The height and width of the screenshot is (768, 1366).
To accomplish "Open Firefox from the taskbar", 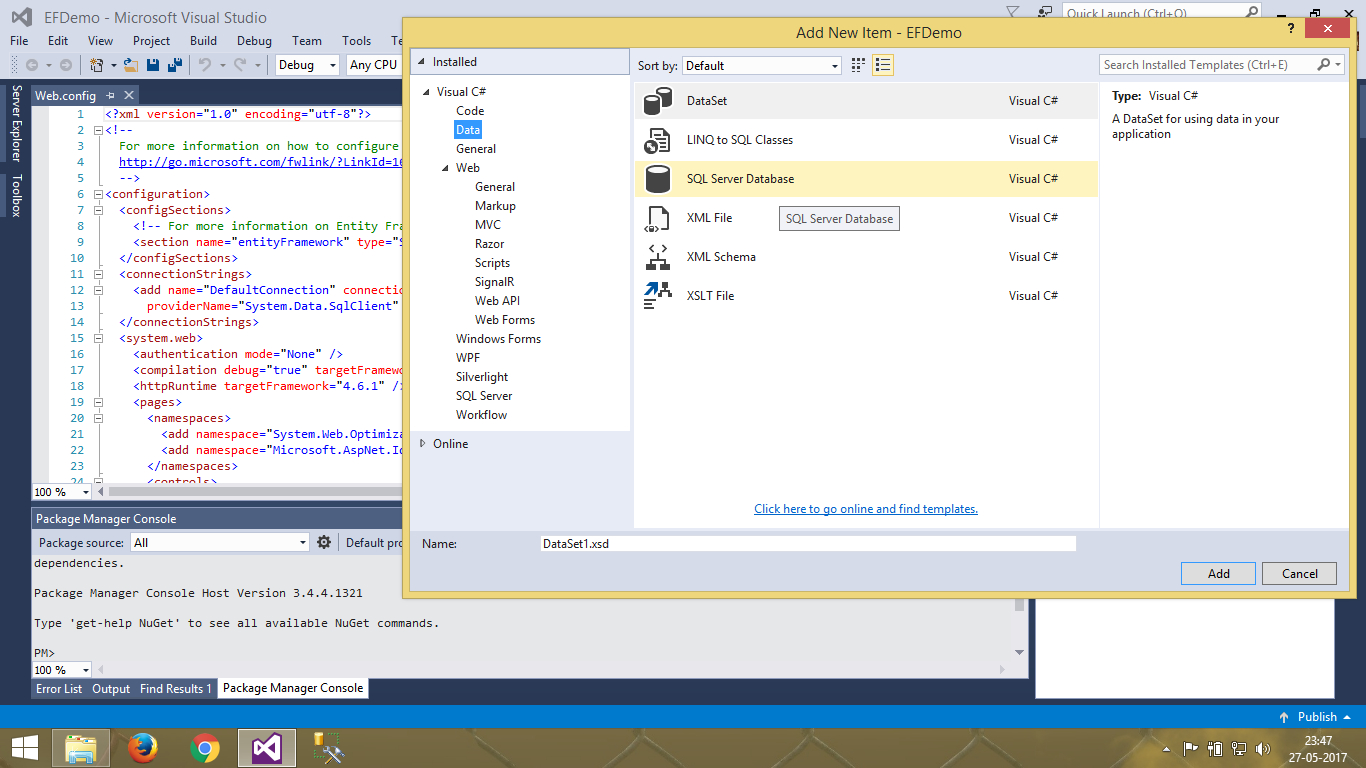I will click(x=143, y=748).
